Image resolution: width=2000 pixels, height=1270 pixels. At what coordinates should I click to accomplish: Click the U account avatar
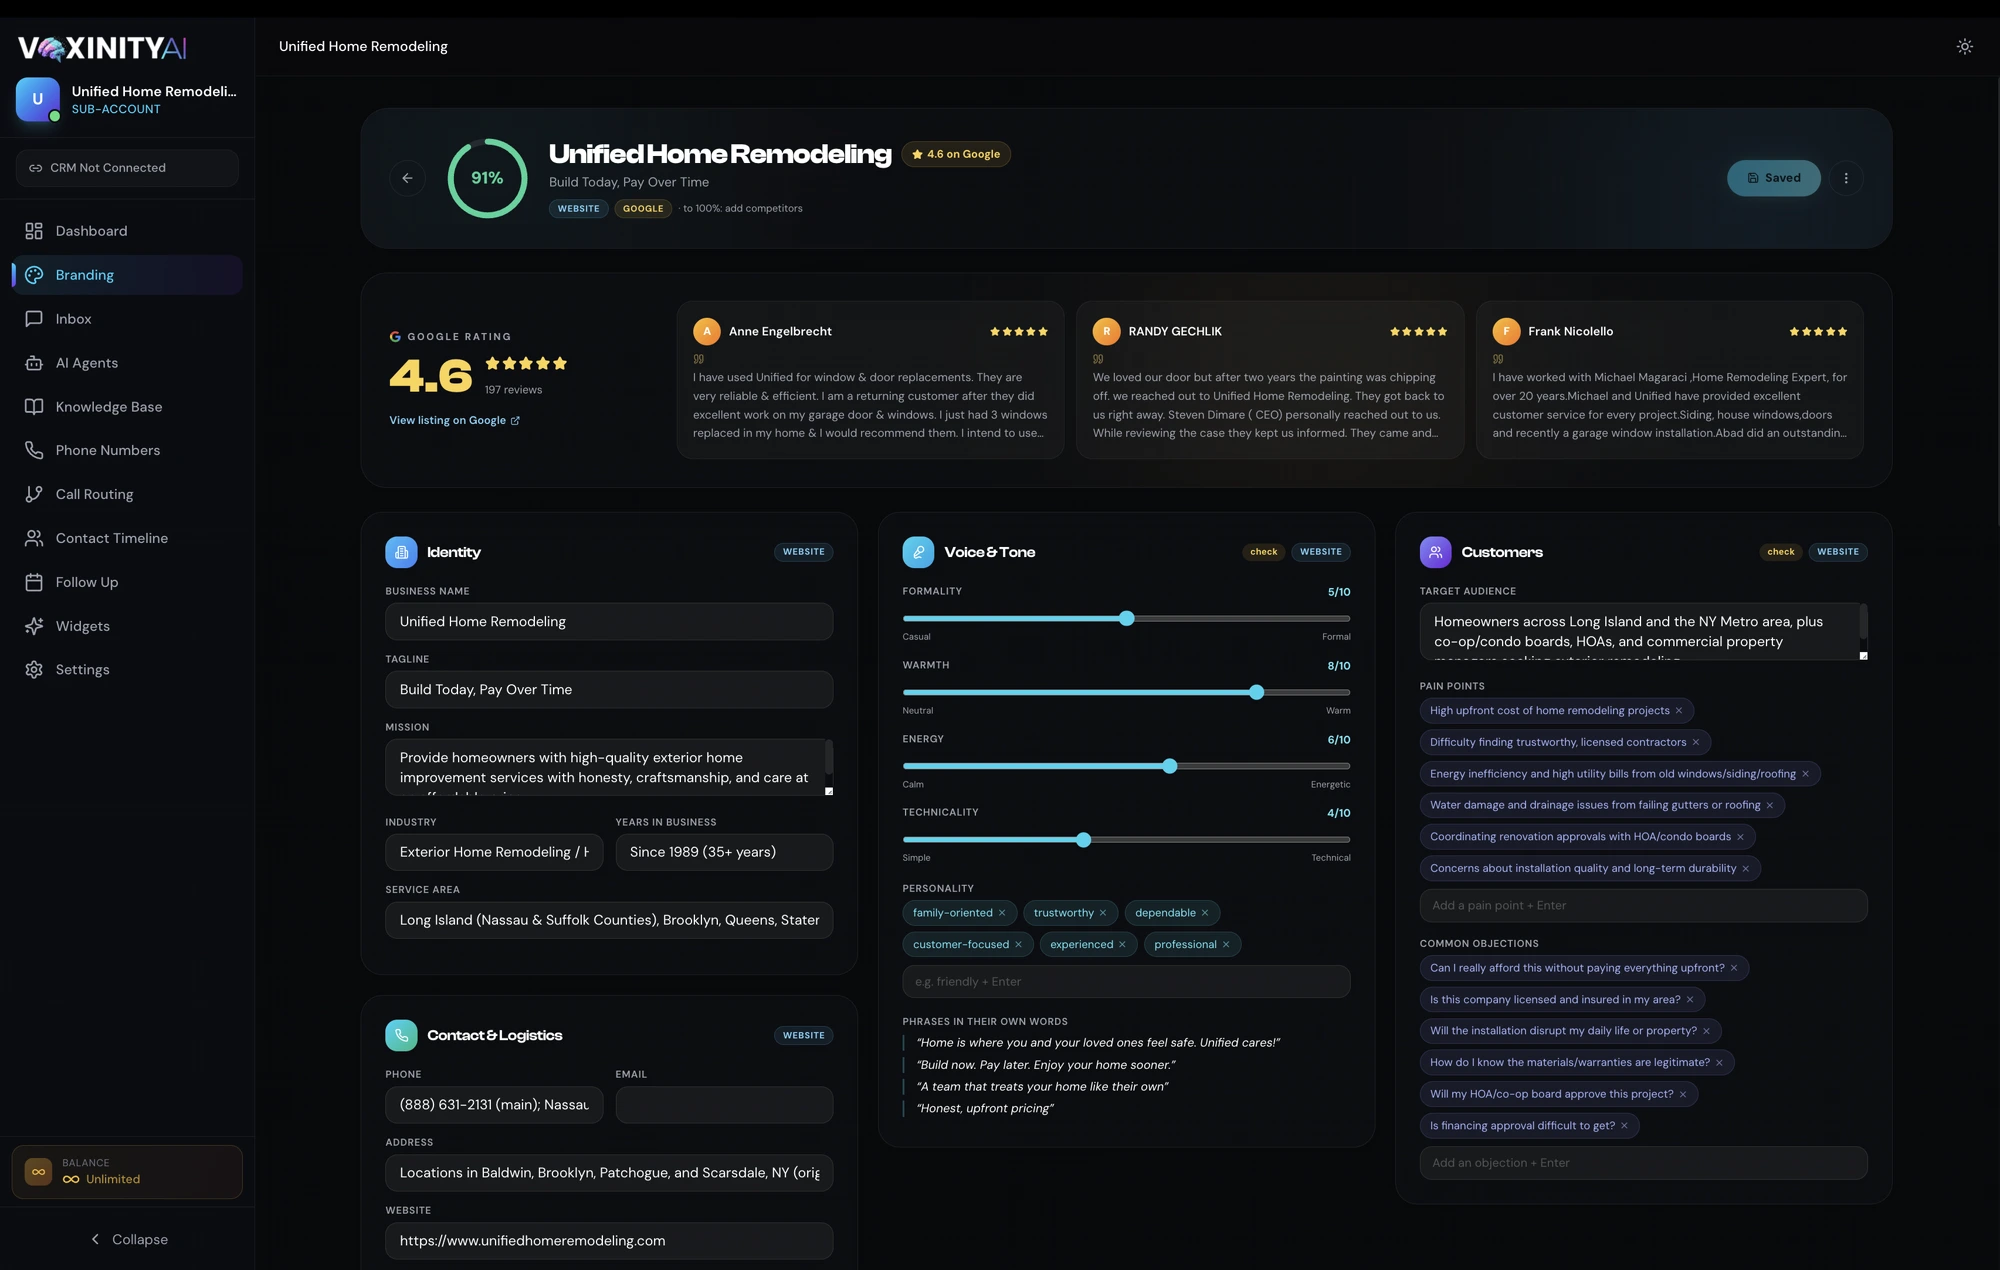[38, 99]
